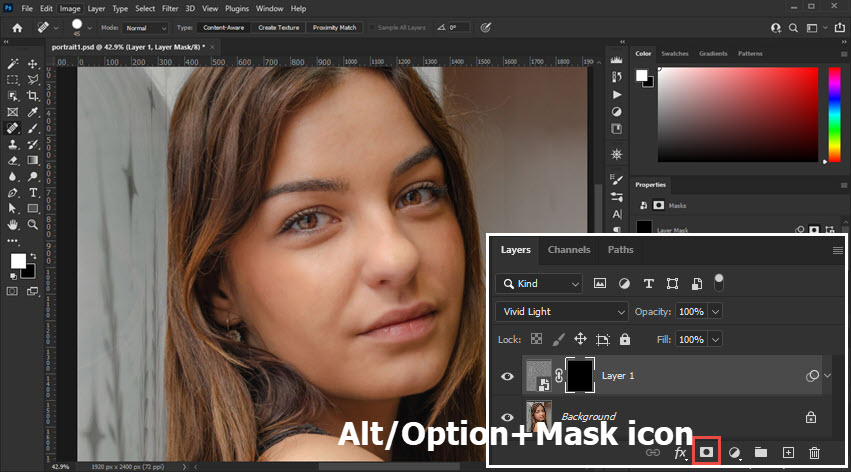The image size is (851, 472).
Task: Select the Clone Stamp tool
Action: pyautogui.click(x=12, y=144)
